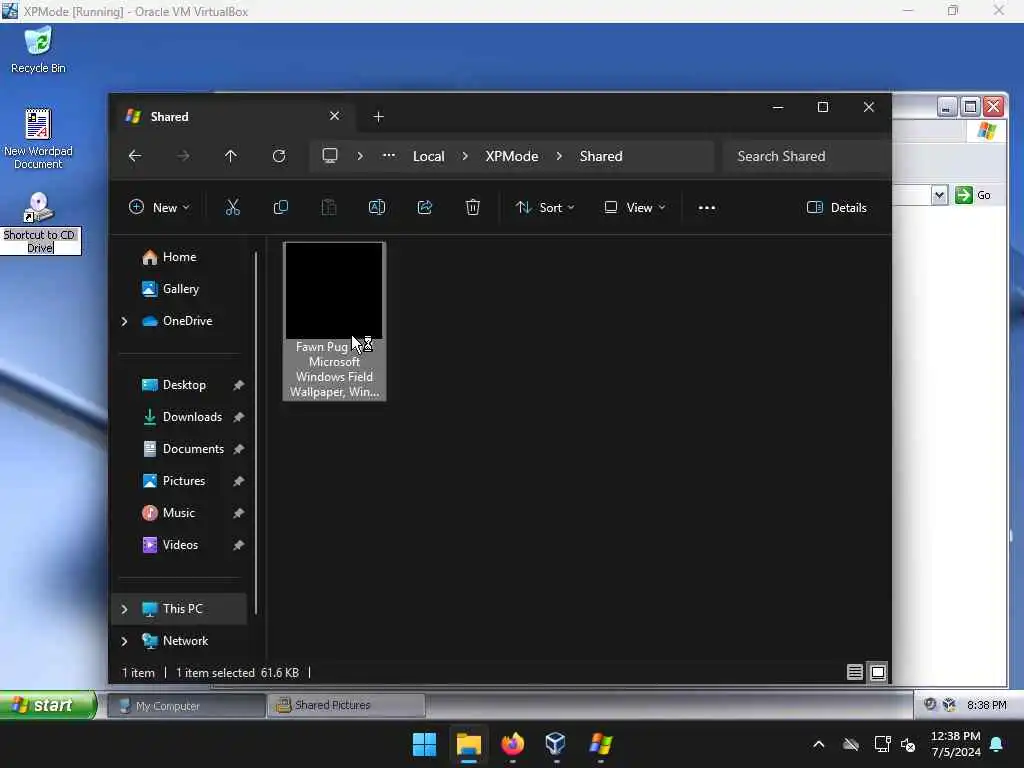This screenshot has height=768, width=1024.
Task: Open Downloads in navigation pane
Action: [x=182, y=417]
